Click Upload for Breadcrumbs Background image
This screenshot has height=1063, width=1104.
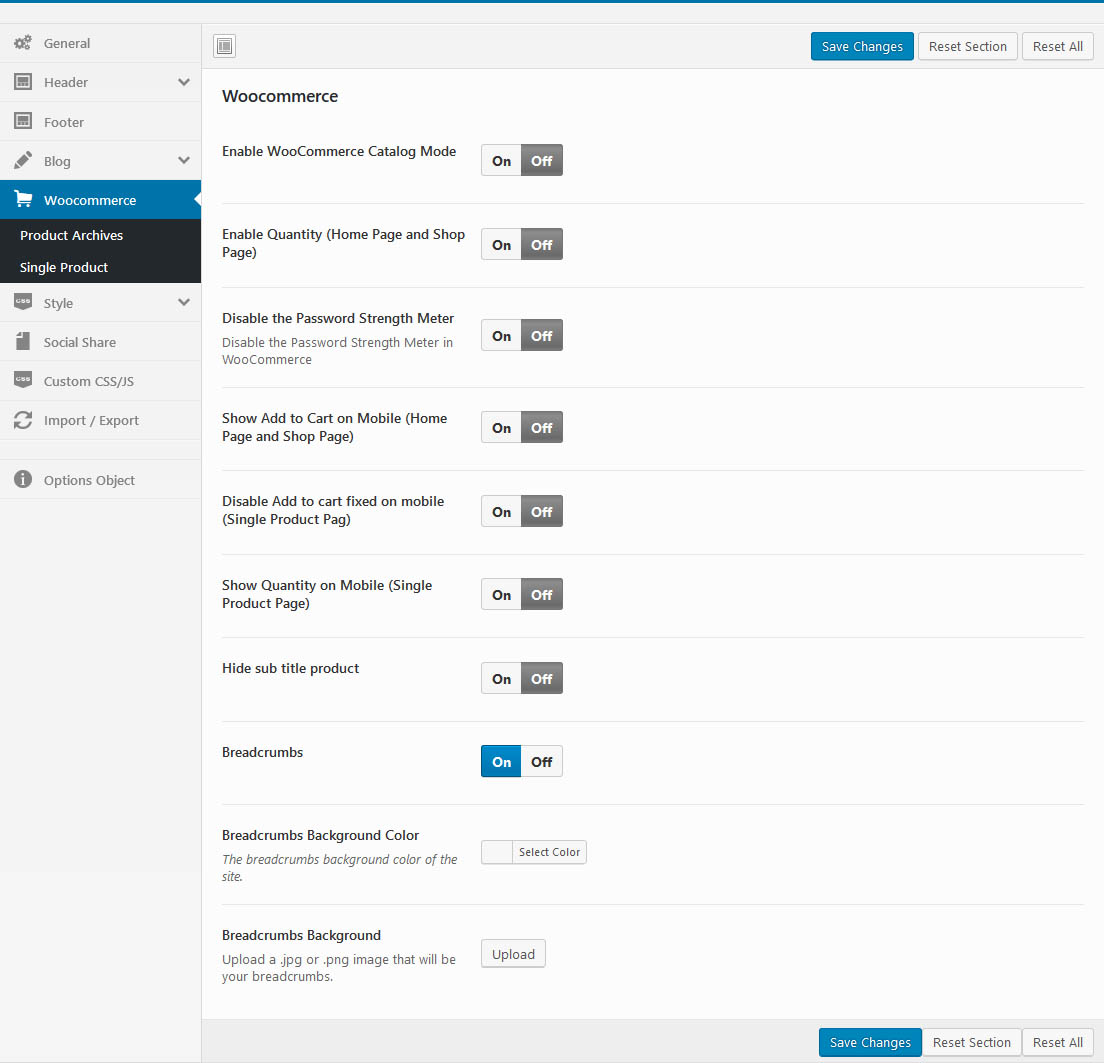coord(513,954)
